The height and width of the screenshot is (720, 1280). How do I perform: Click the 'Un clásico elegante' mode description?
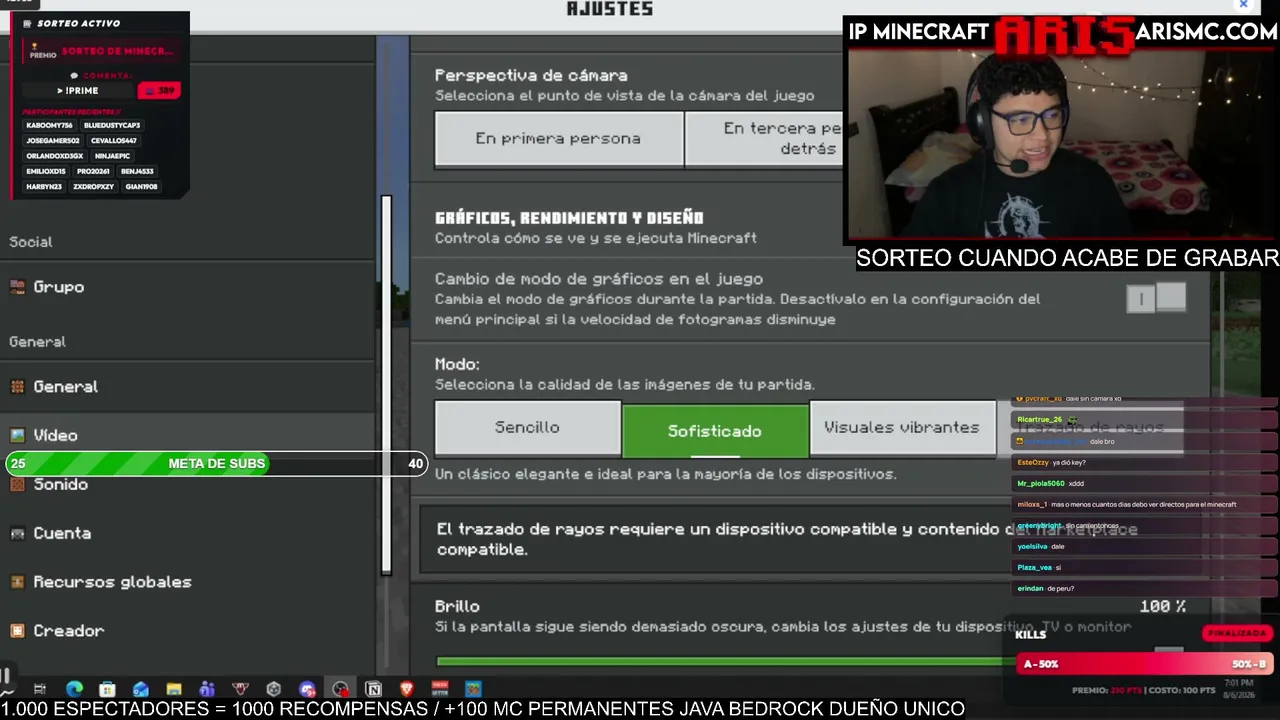click(x=666, y=474)
